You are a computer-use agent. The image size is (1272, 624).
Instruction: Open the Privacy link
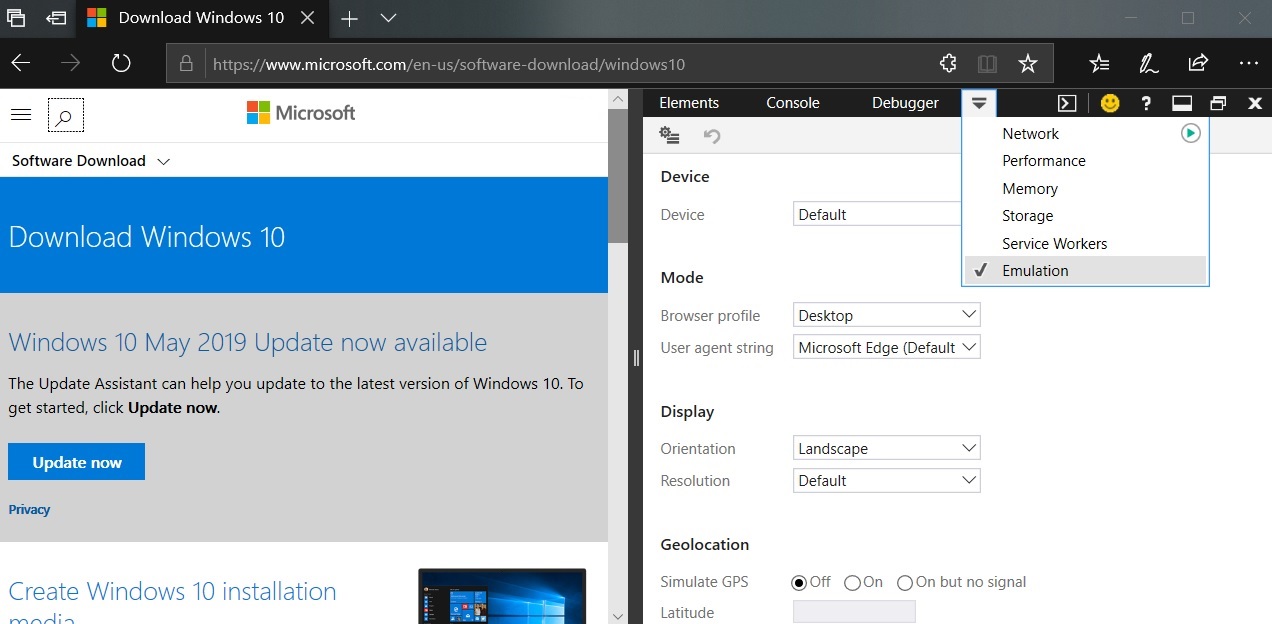pos(29,510)
